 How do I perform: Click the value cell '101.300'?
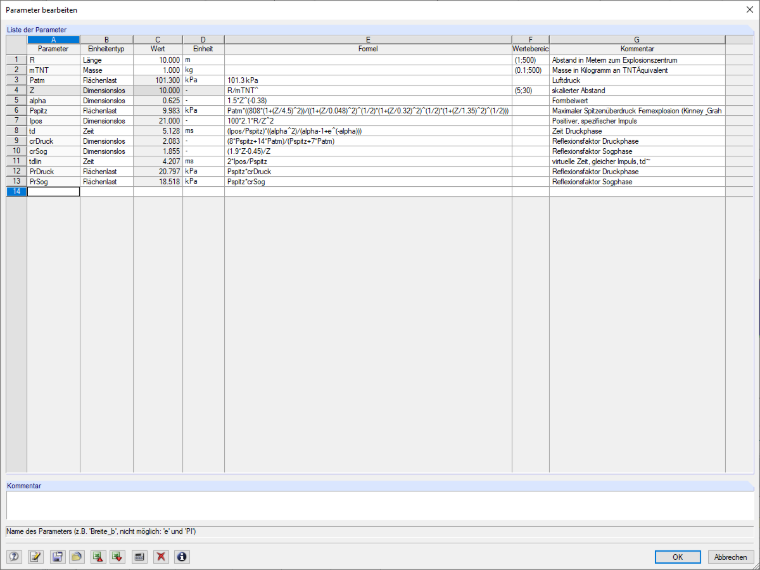[x=158, y=80]
